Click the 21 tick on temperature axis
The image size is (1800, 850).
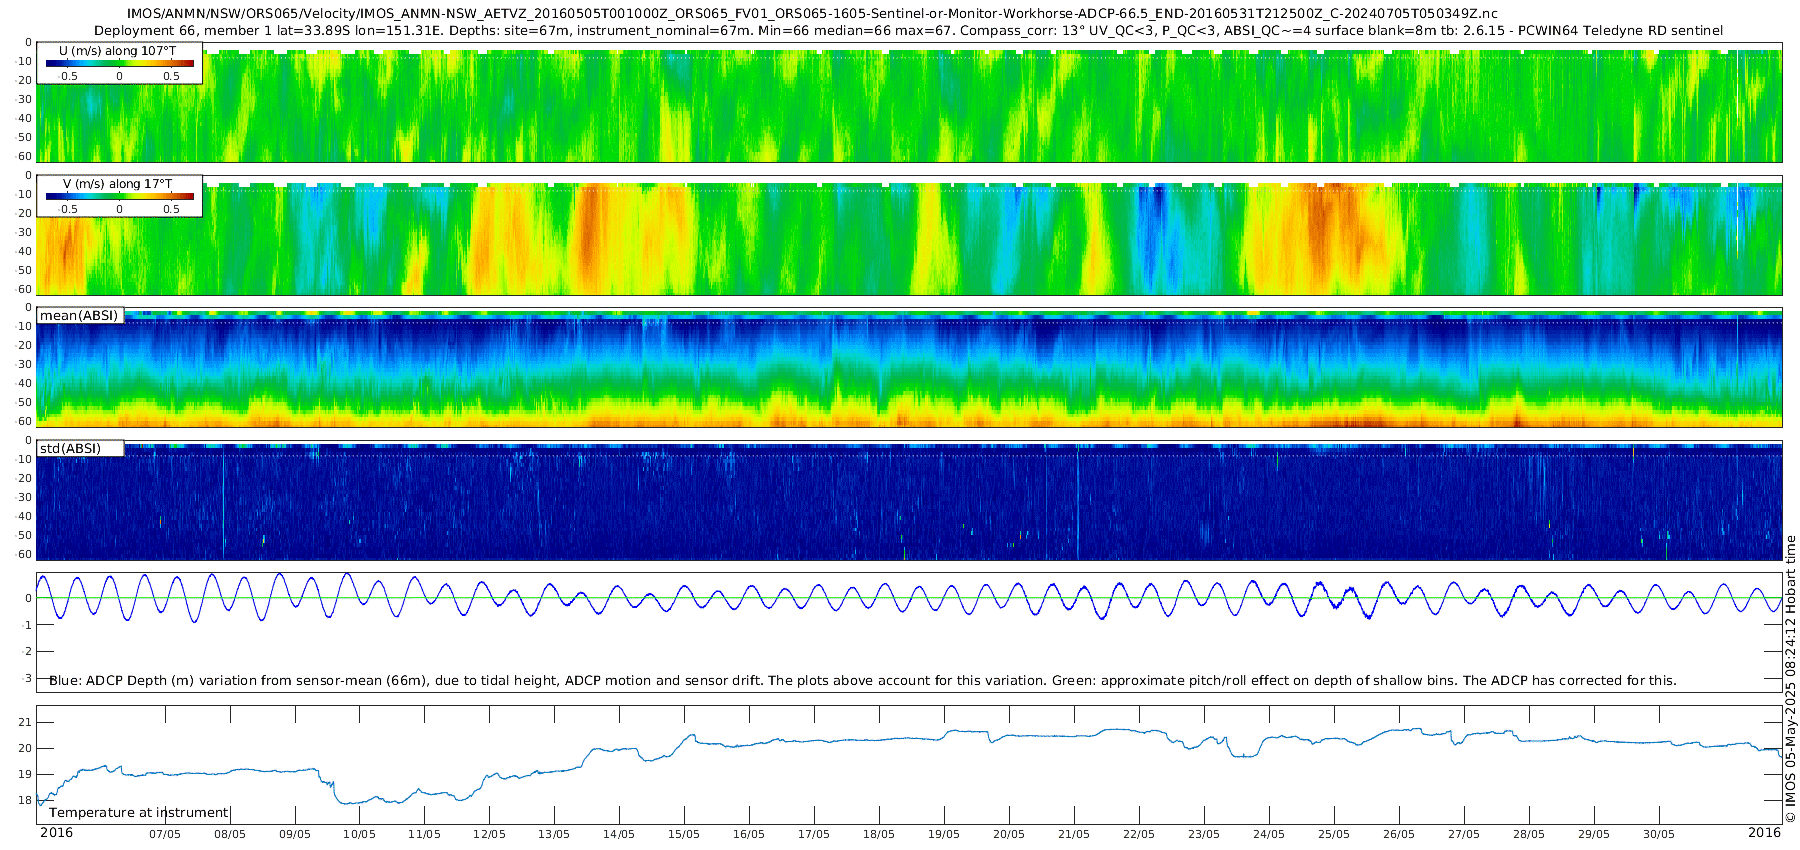point(26,722)
